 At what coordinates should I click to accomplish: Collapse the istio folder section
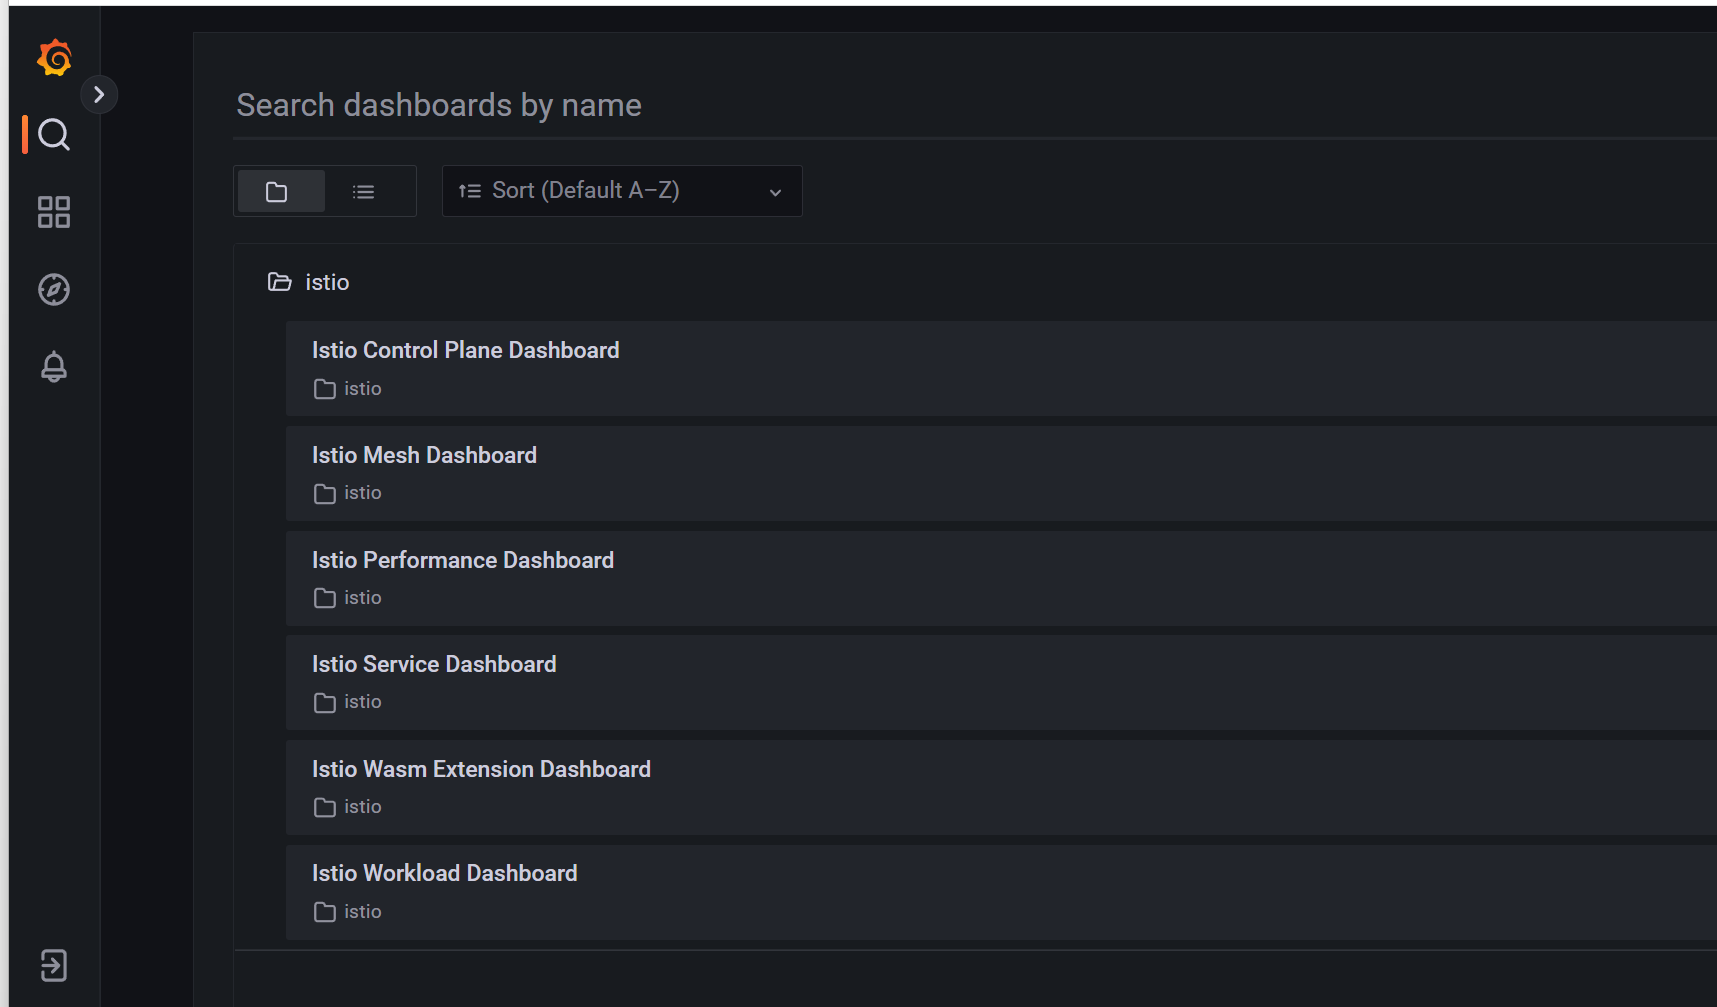(x=308, y=282)
